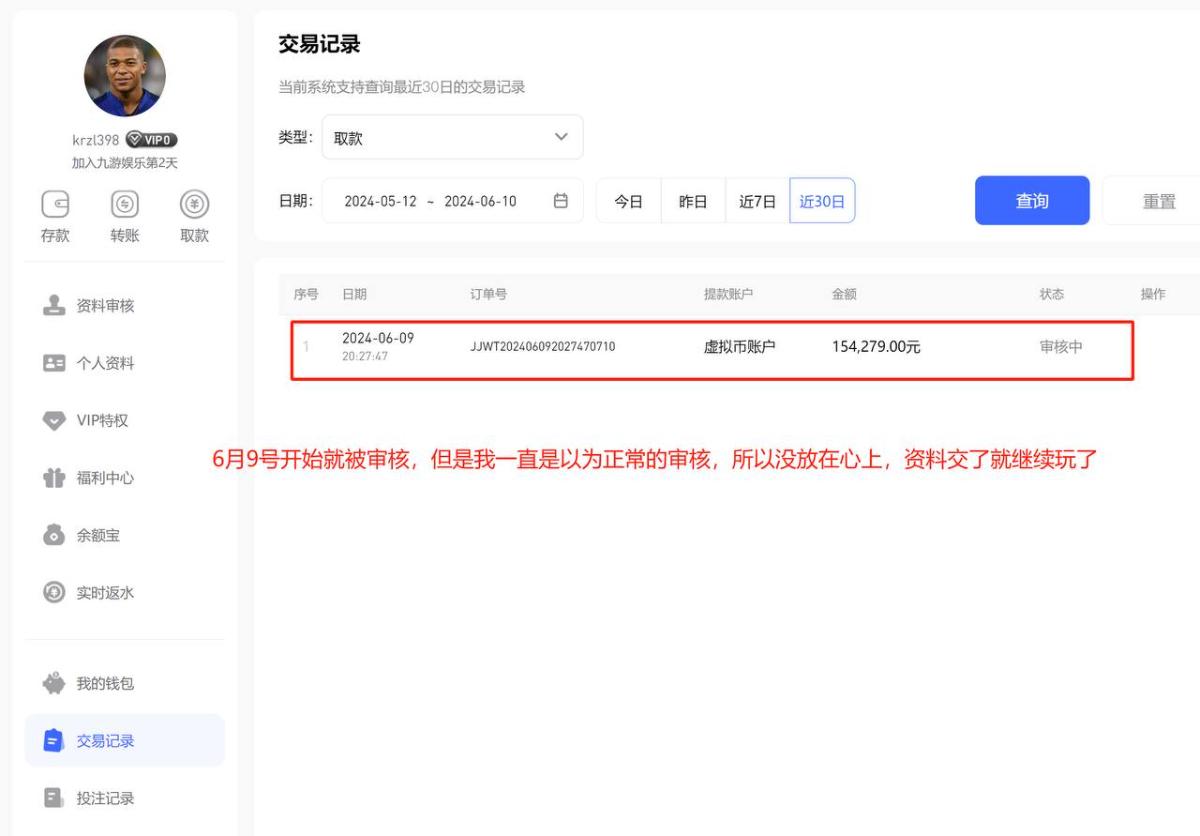Viewport: 1200px width, 836px height.
Task: Select the 昨日 date filter
Action: click(693, 201)
